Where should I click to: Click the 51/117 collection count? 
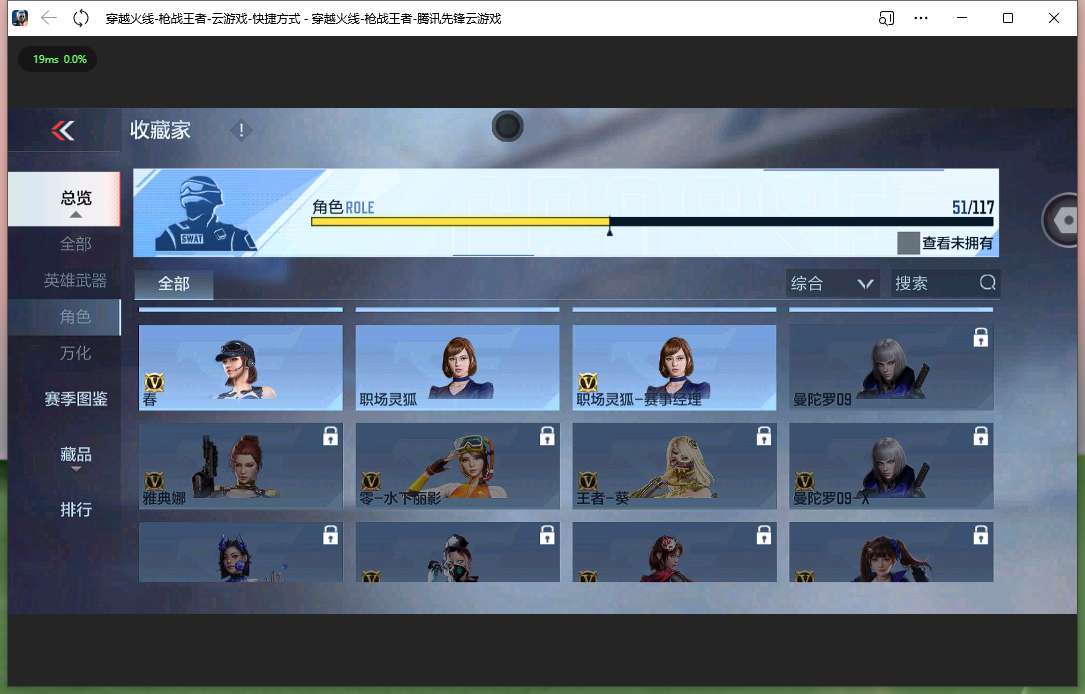click(972, 207)
